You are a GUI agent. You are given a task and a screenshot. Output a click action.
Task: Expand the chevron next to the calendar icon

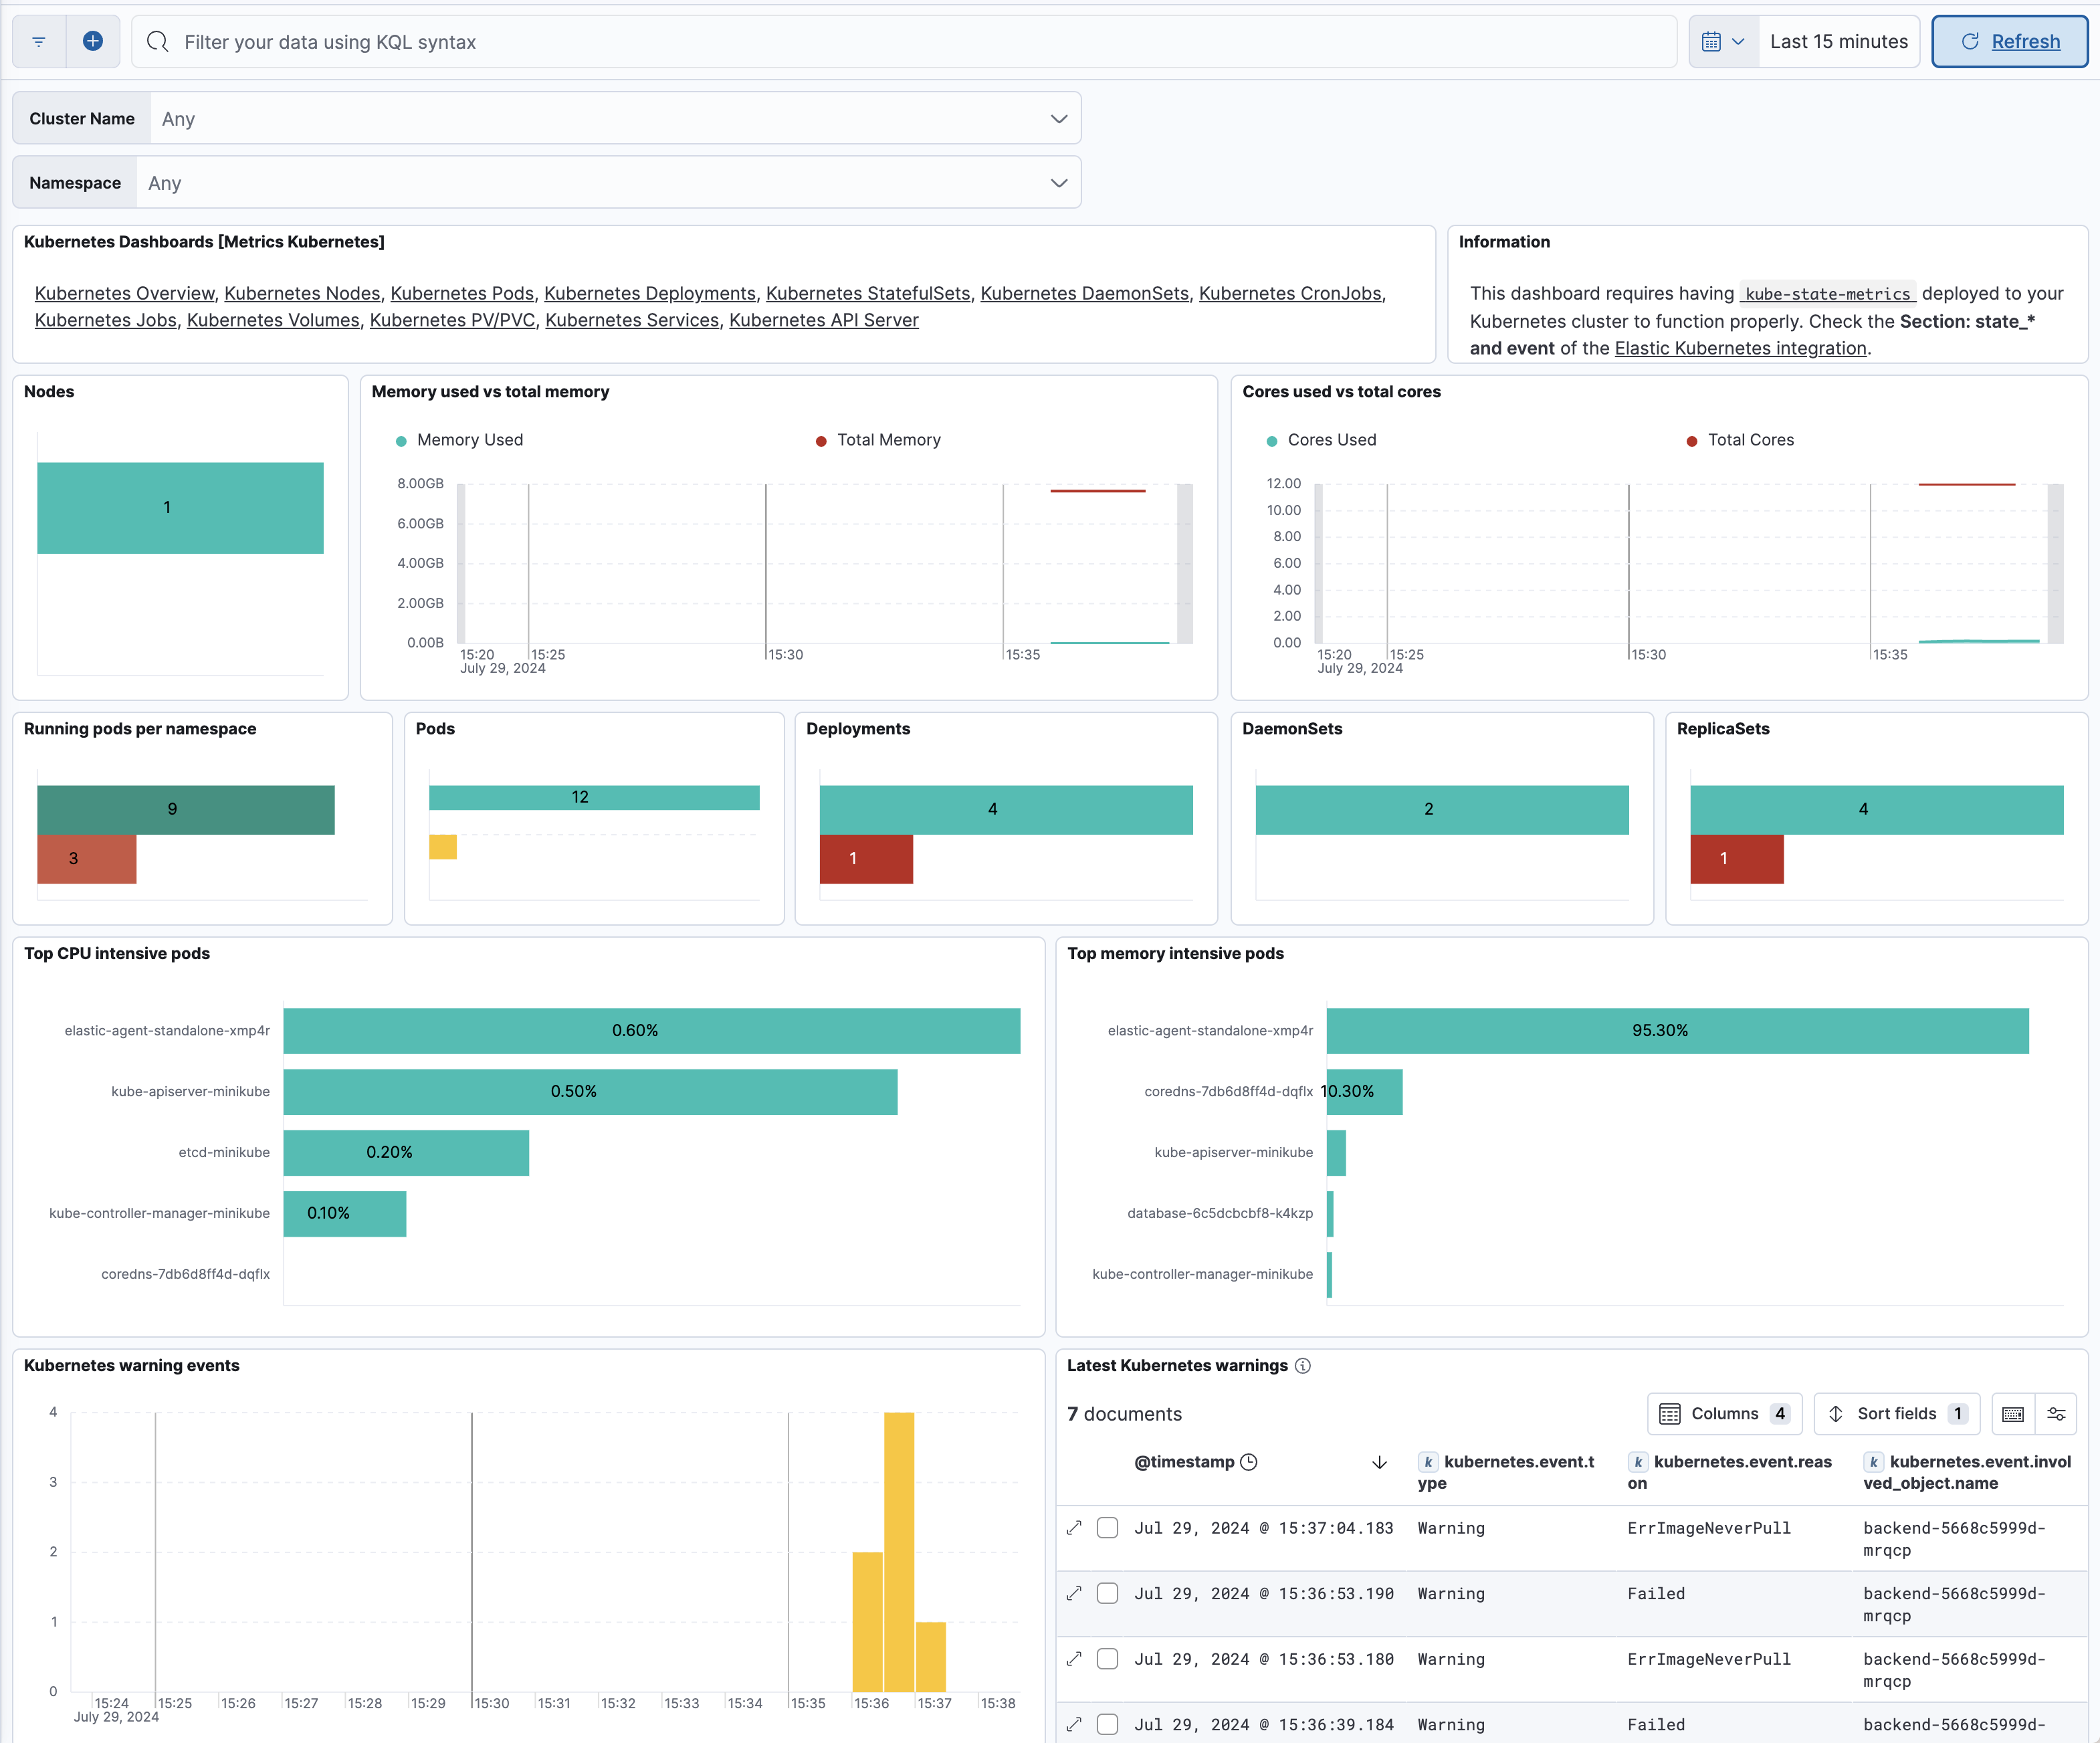coord(1739,41)
